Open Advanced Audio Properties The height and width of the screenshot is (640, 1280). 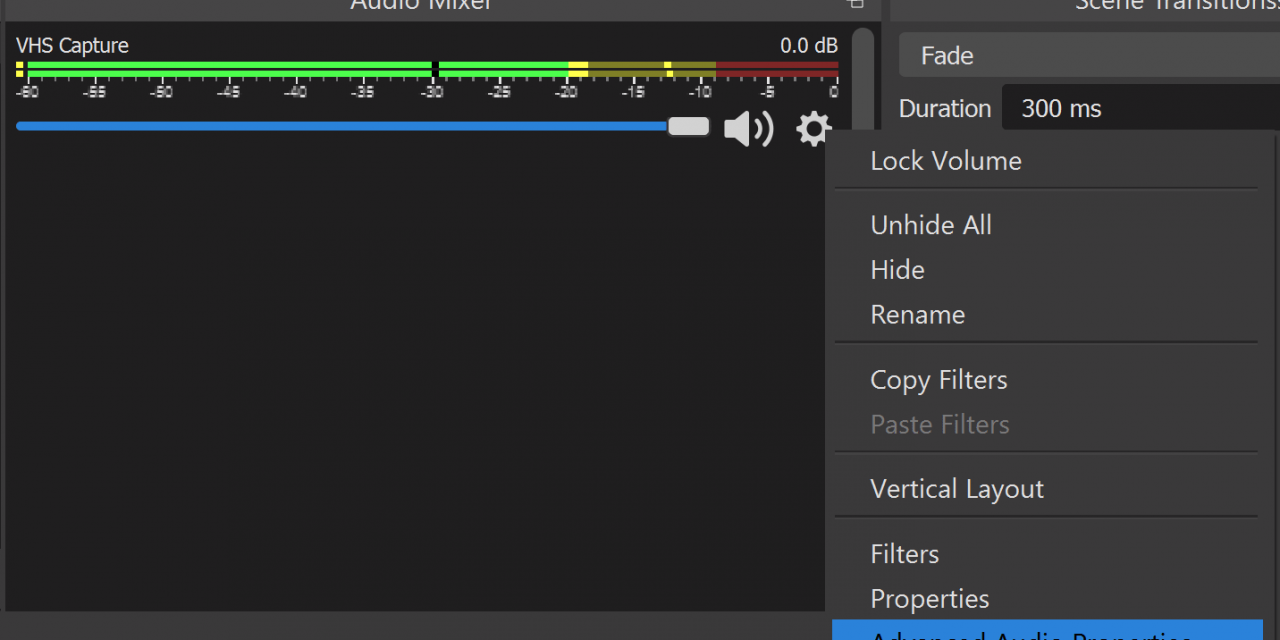[1030, 633]
